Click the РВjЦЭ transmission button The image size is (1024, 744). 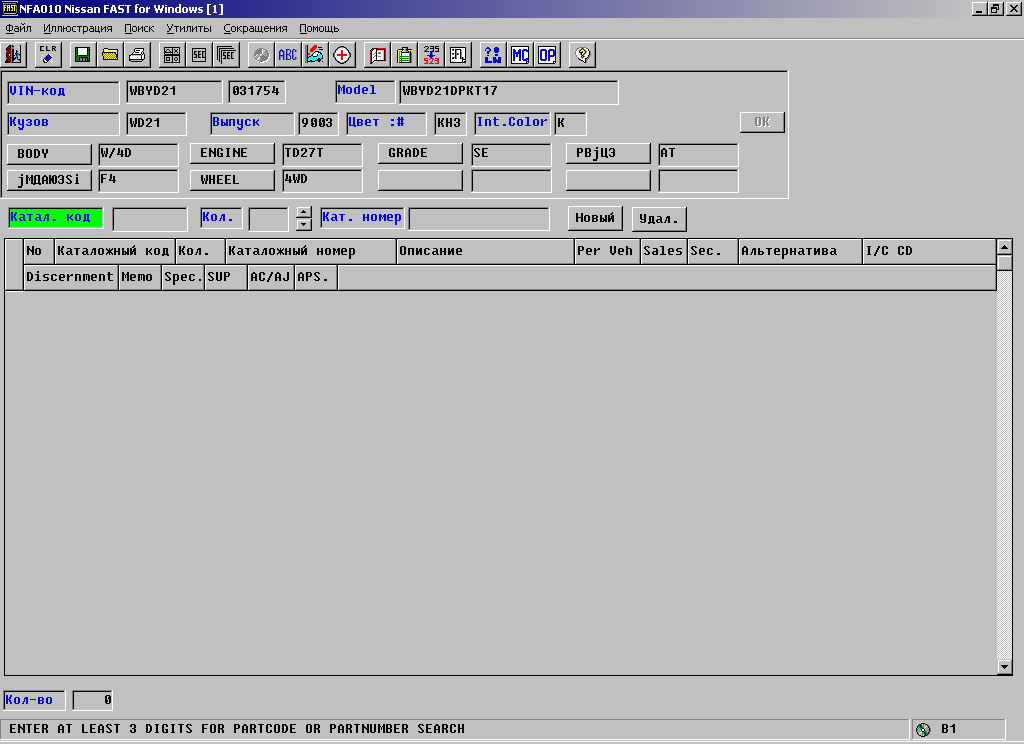pyautogui.click(x=608, y=153)
